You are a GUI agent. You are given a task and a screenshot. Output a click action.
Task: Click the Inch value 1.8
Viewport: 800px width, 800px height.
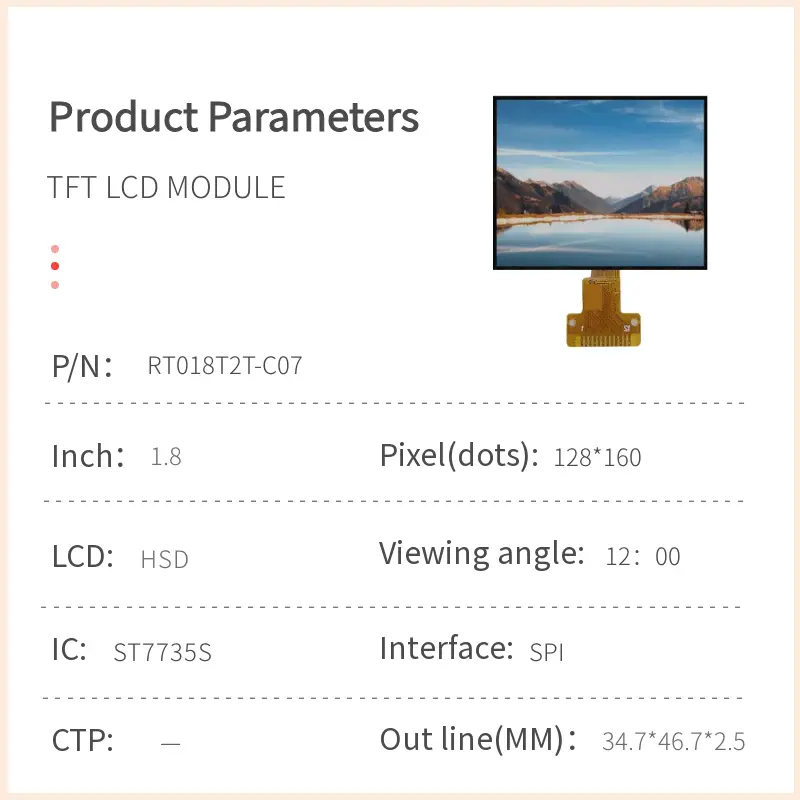tap(166, 458)
